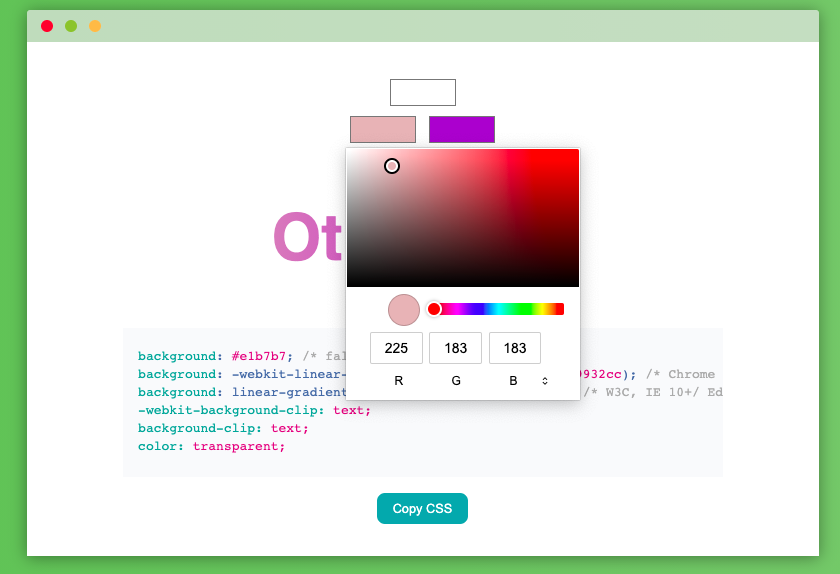Click the 'linear-gradient' code text
Viewport: 840px width, 574px height.
point(289,392)
